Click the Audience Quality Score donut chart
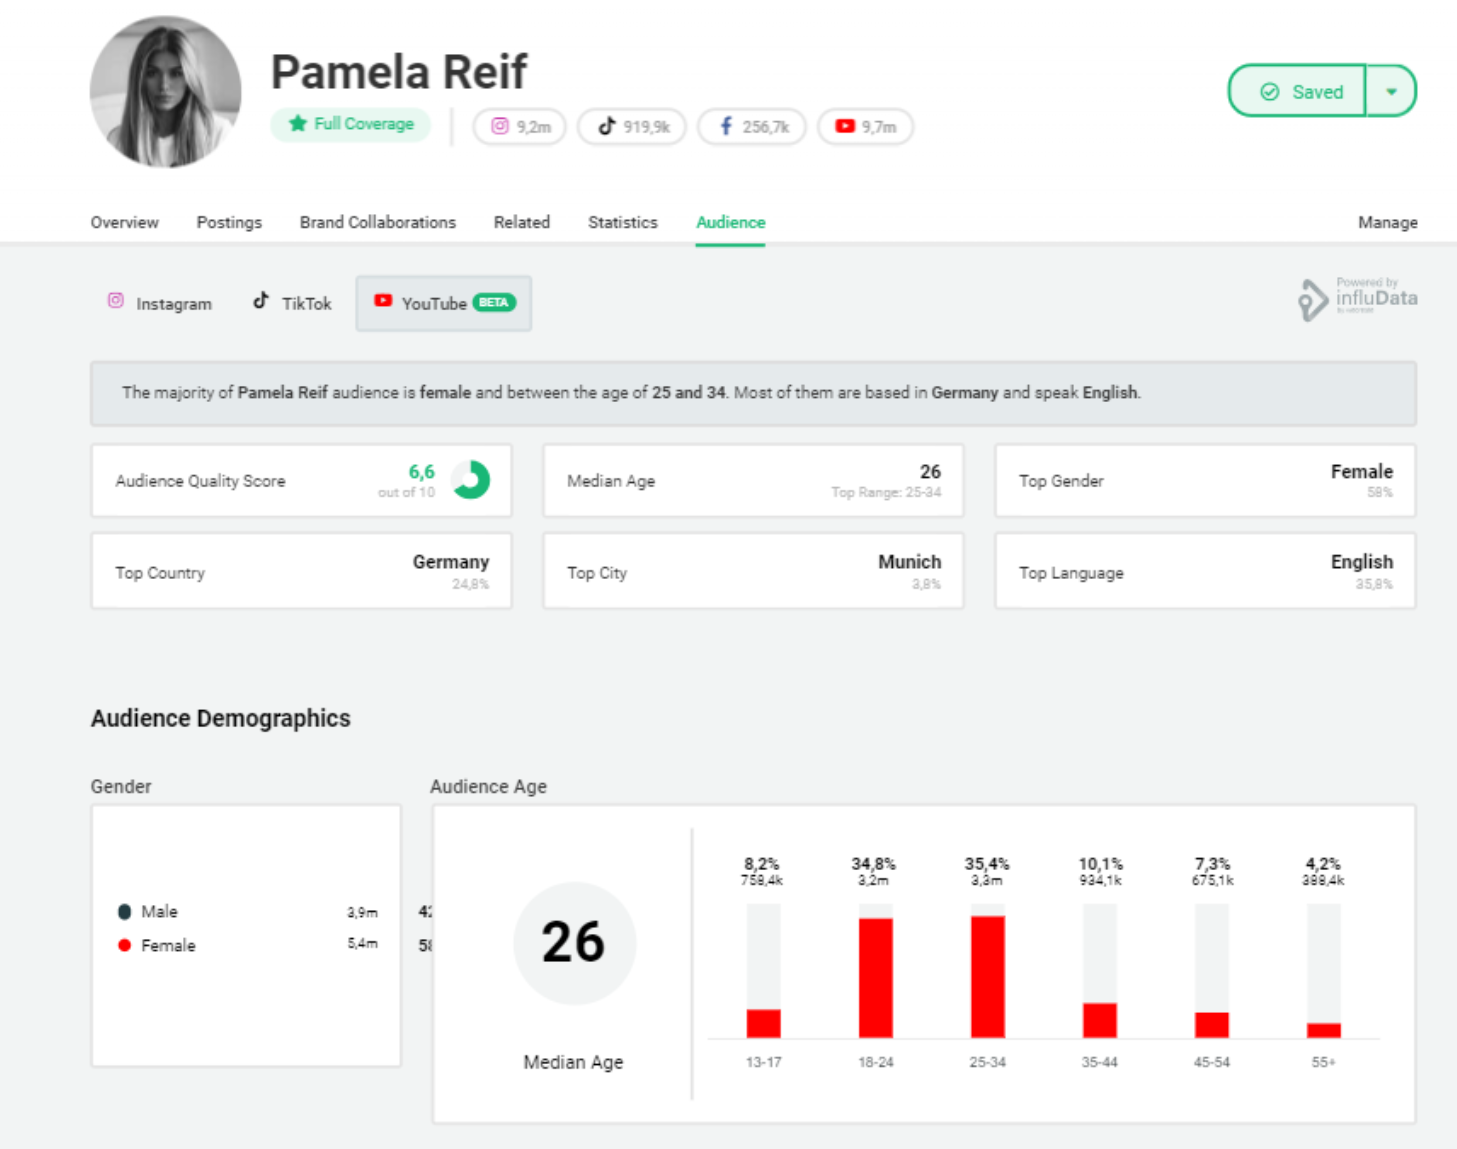This screenshot has width=1457, height=1149. 470,480
